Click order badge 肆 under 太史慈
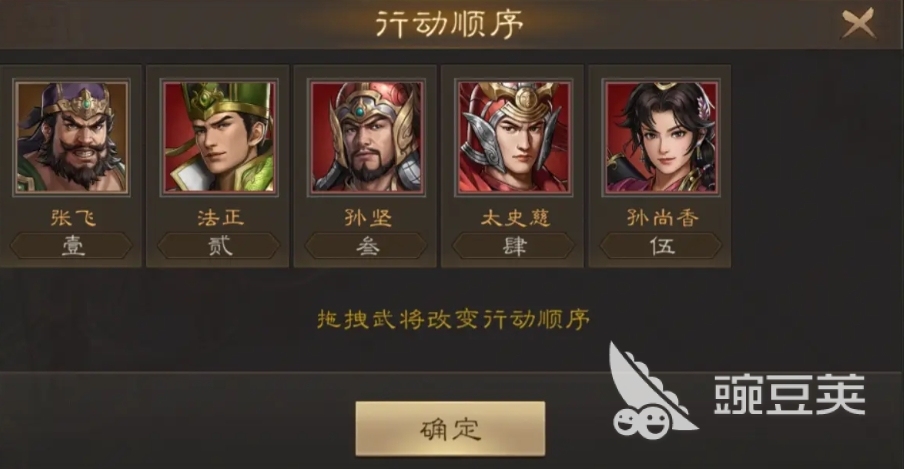The width and height of the screenshot is (904, 469). pos(514,246)
